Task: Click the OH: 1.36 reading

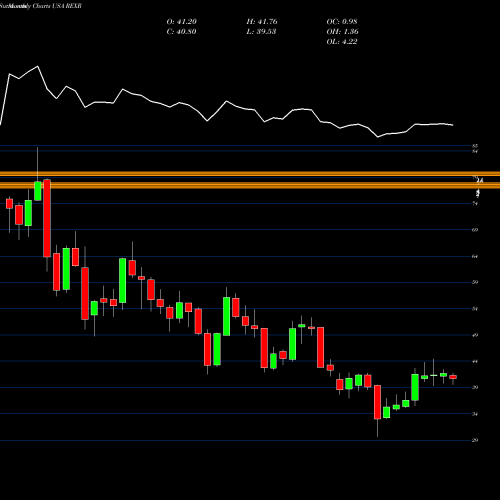Action: click(x=342, y=32)
